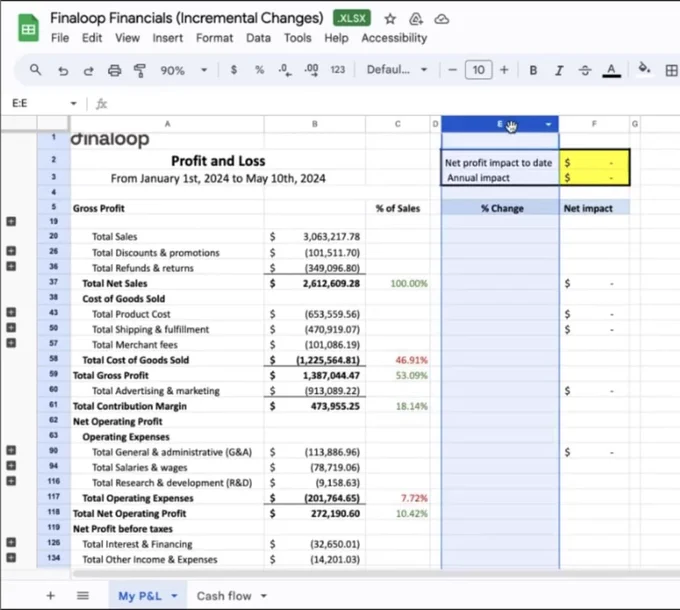Expand the row group at row 126

pos(11,542)
